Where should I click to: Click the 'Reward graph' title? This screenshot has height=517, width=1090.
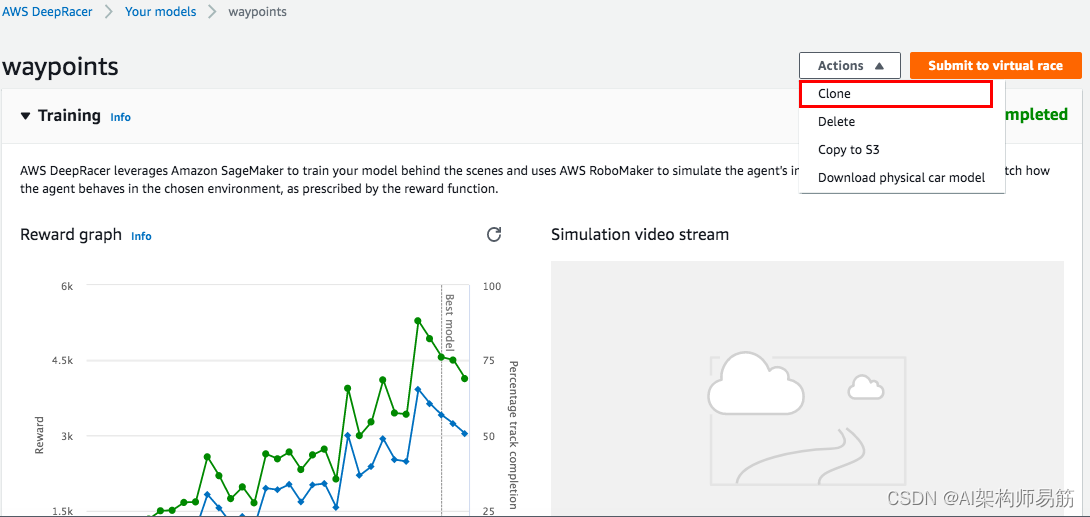tap(71, 234)
